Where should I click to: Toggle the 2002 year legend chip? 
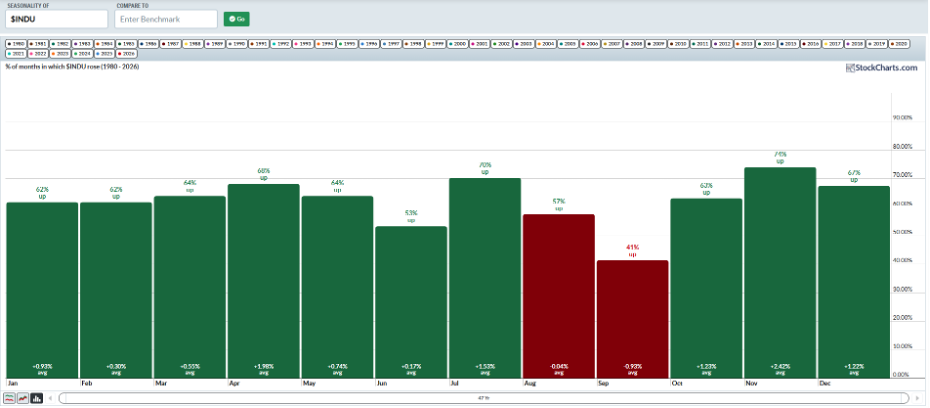[x=502, y=44]
